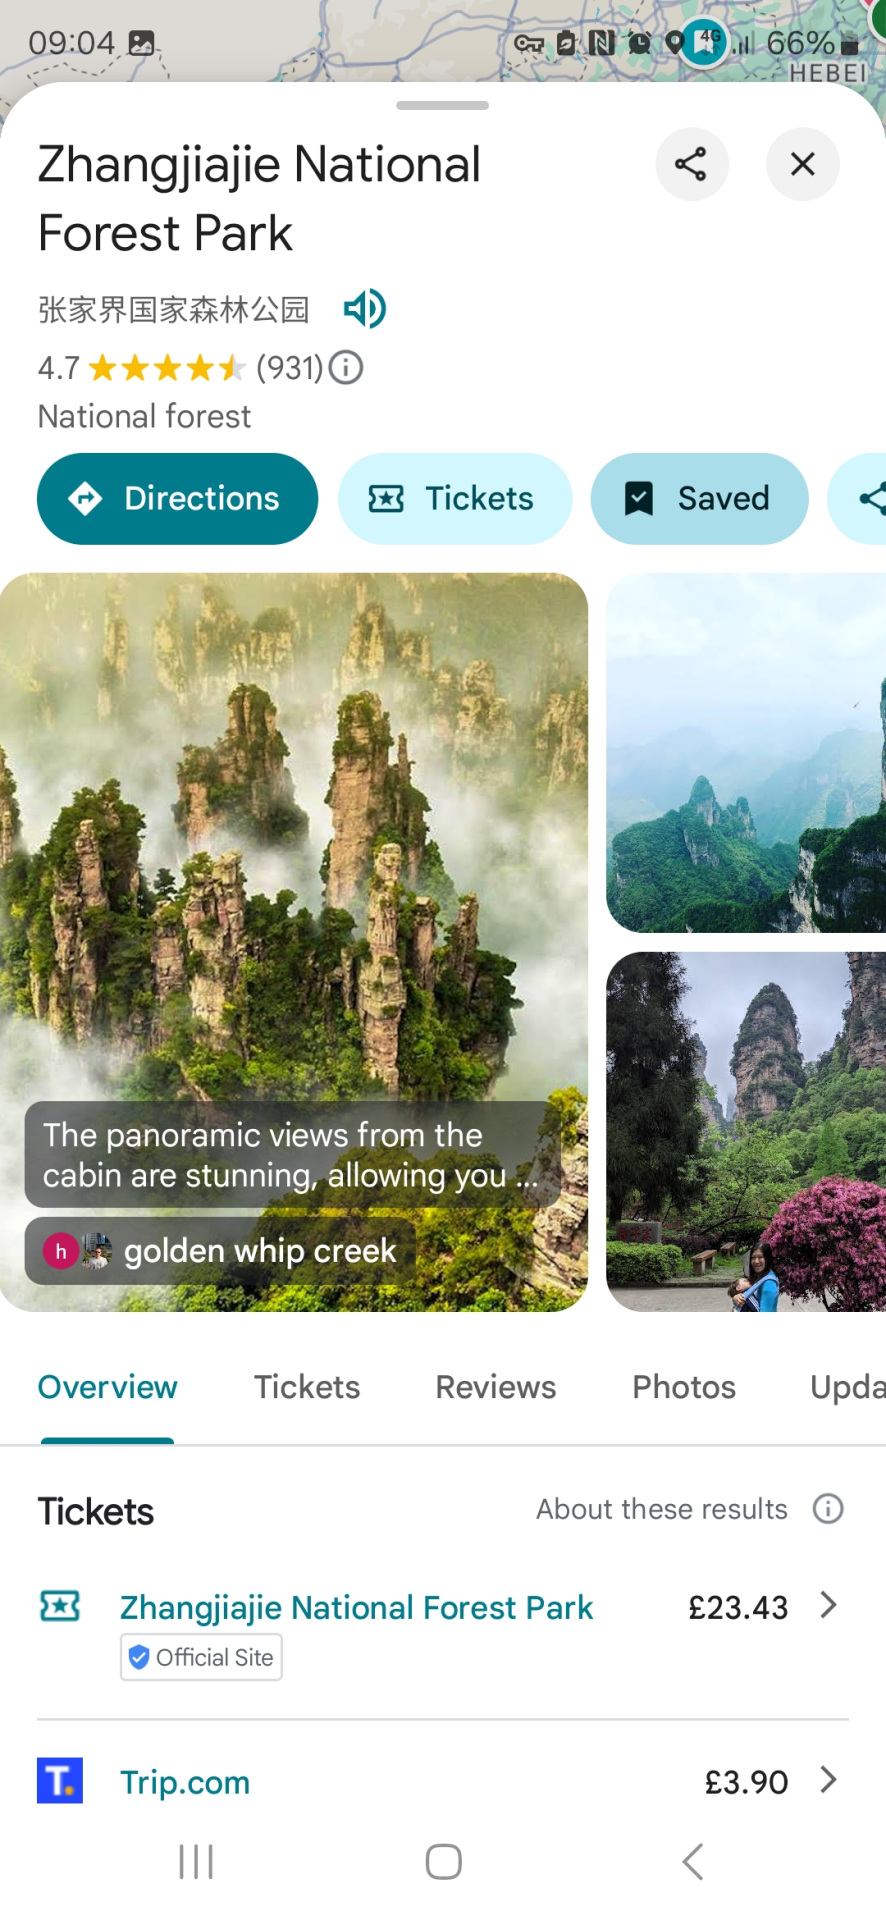The image size is (886, 1920).
Task: Open rating info icon beside review count
Action: pos(346,368)
